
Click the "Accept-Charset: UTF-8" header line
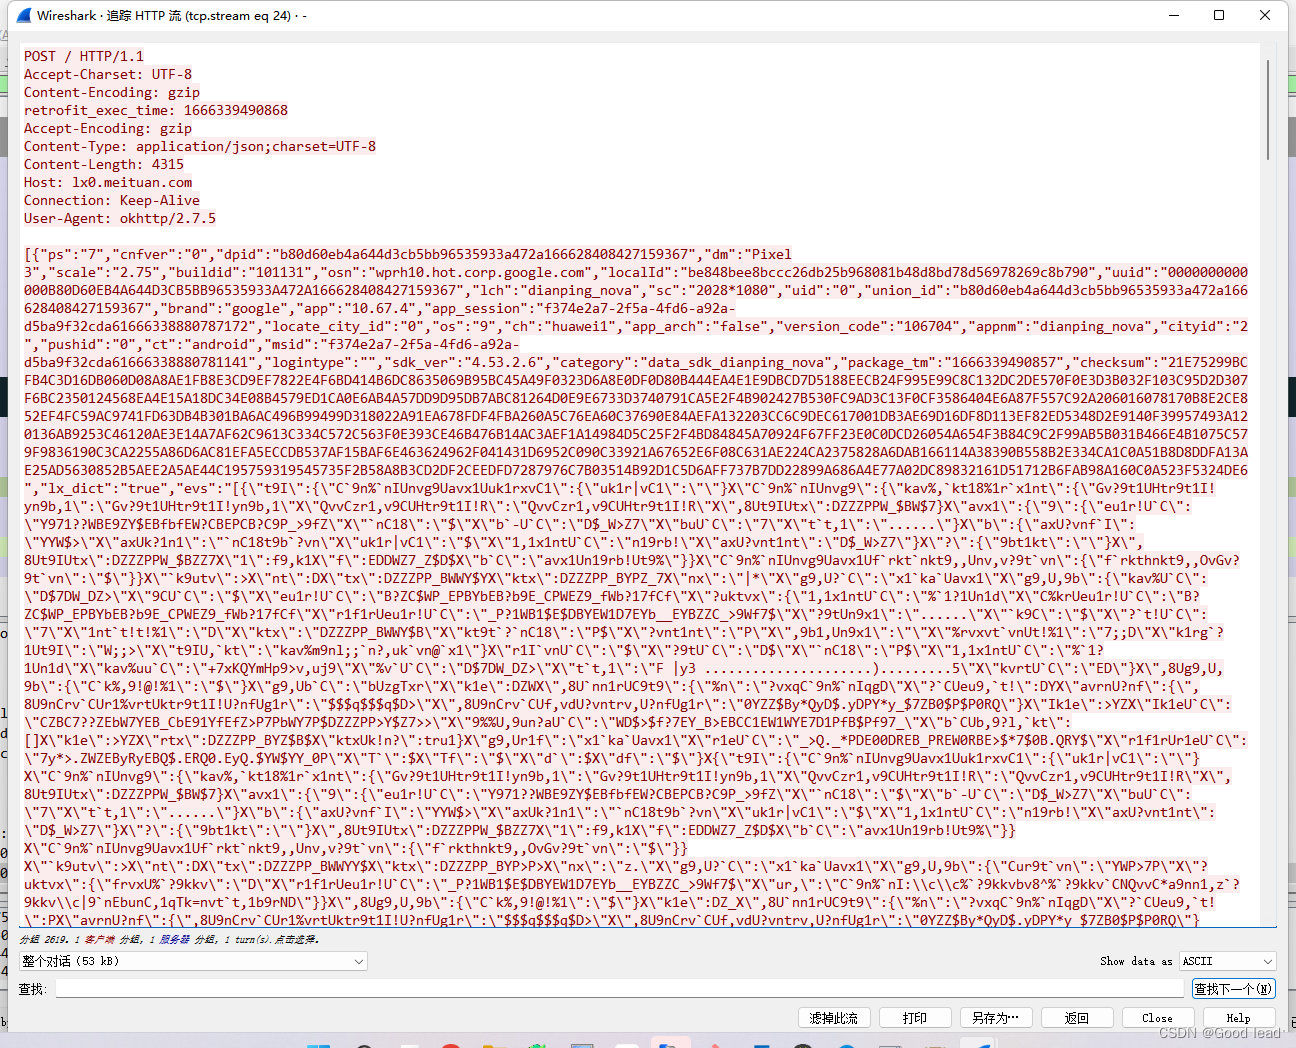[108, 75]
